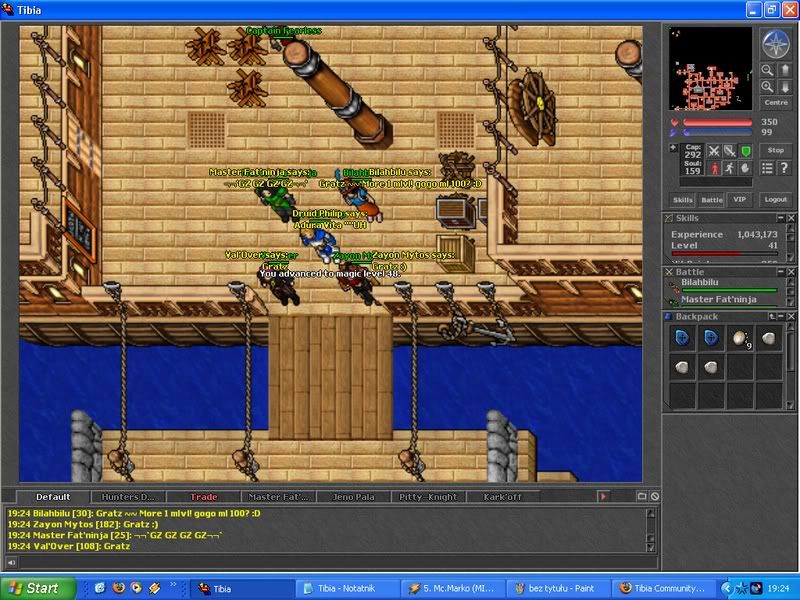
Task: Switch to the Jeno Pala chat tab
Action: pos(354,497)
